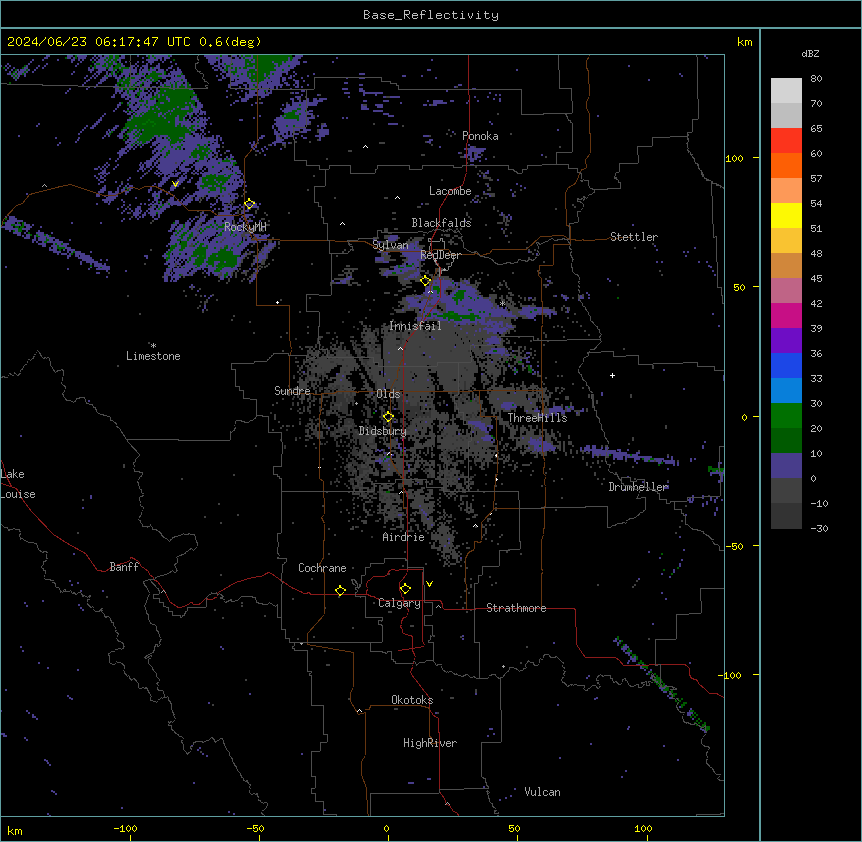
Task: Pick the 30 dBZ green swatch
Action: [x=786, y=416]
